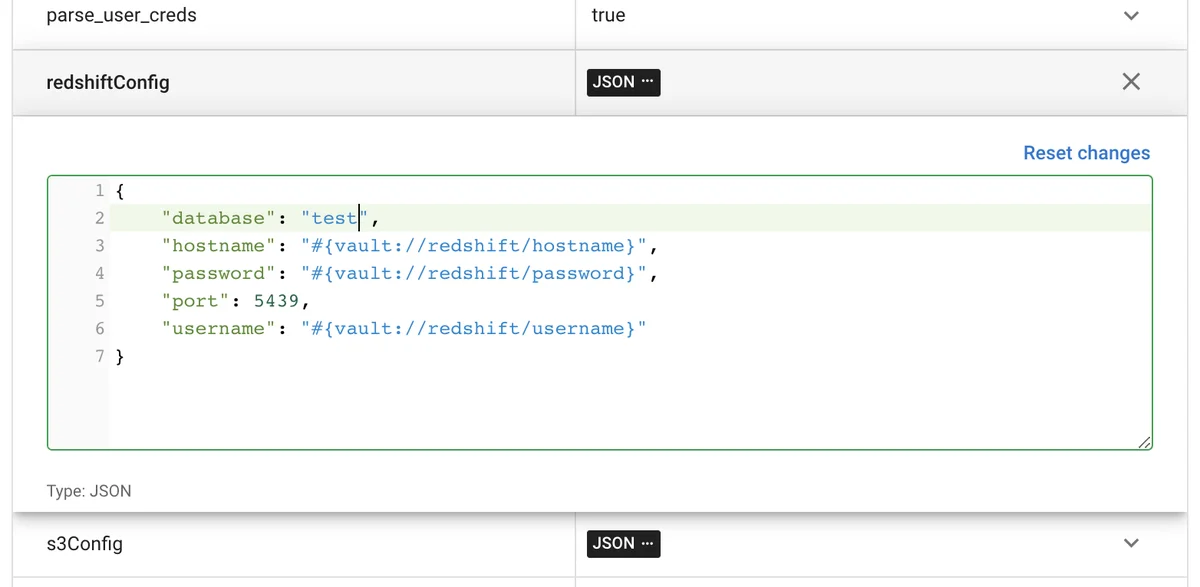1200x587 pixels.
Task: Click the true value of parse_user_creds
Action: (x=608, y=16)
